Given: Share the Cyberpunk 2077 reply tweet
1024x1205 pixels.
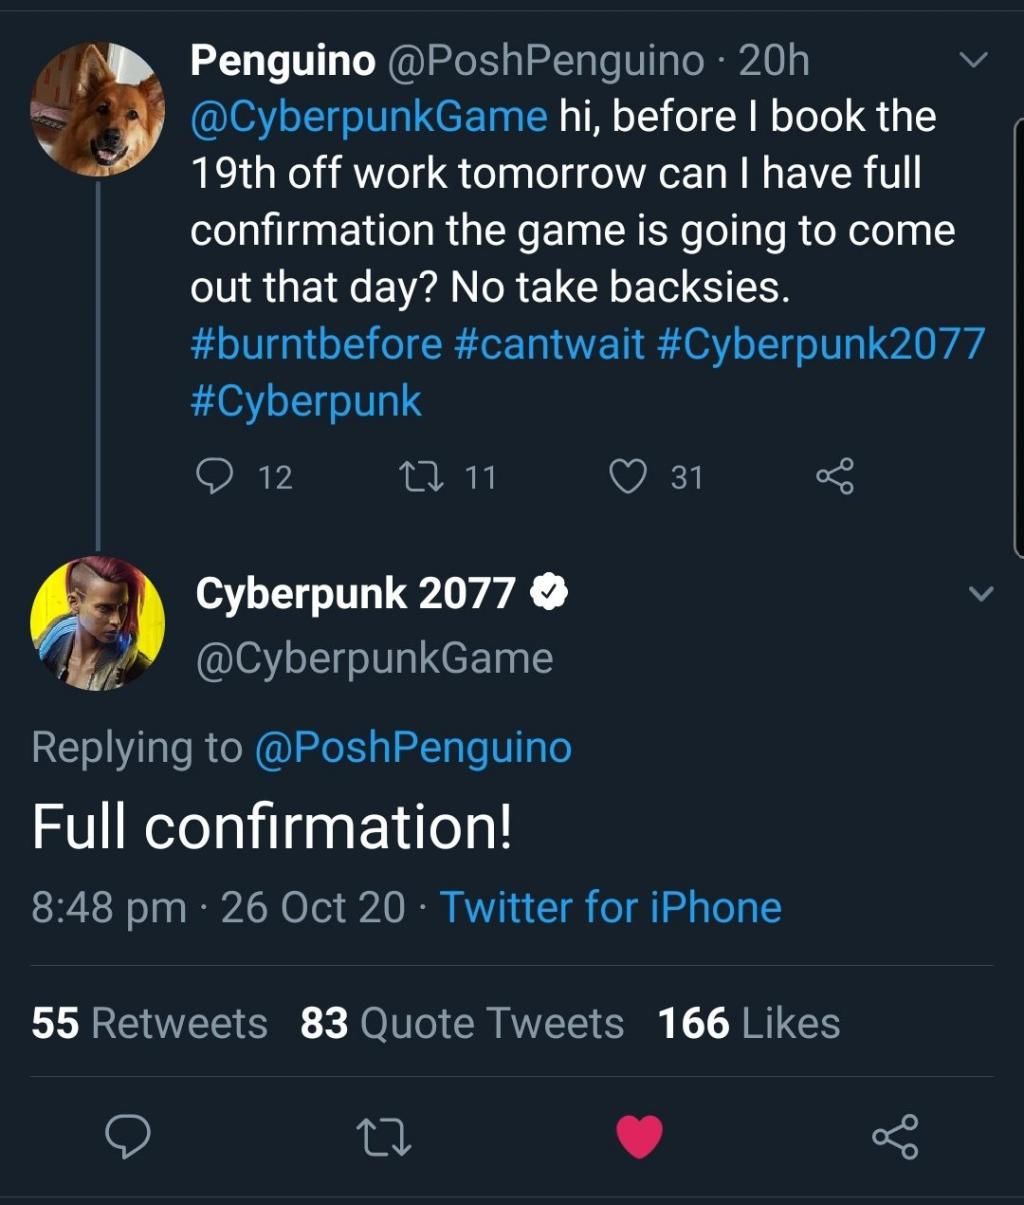Looking at the screenshot, I should tap(895, 1136).
